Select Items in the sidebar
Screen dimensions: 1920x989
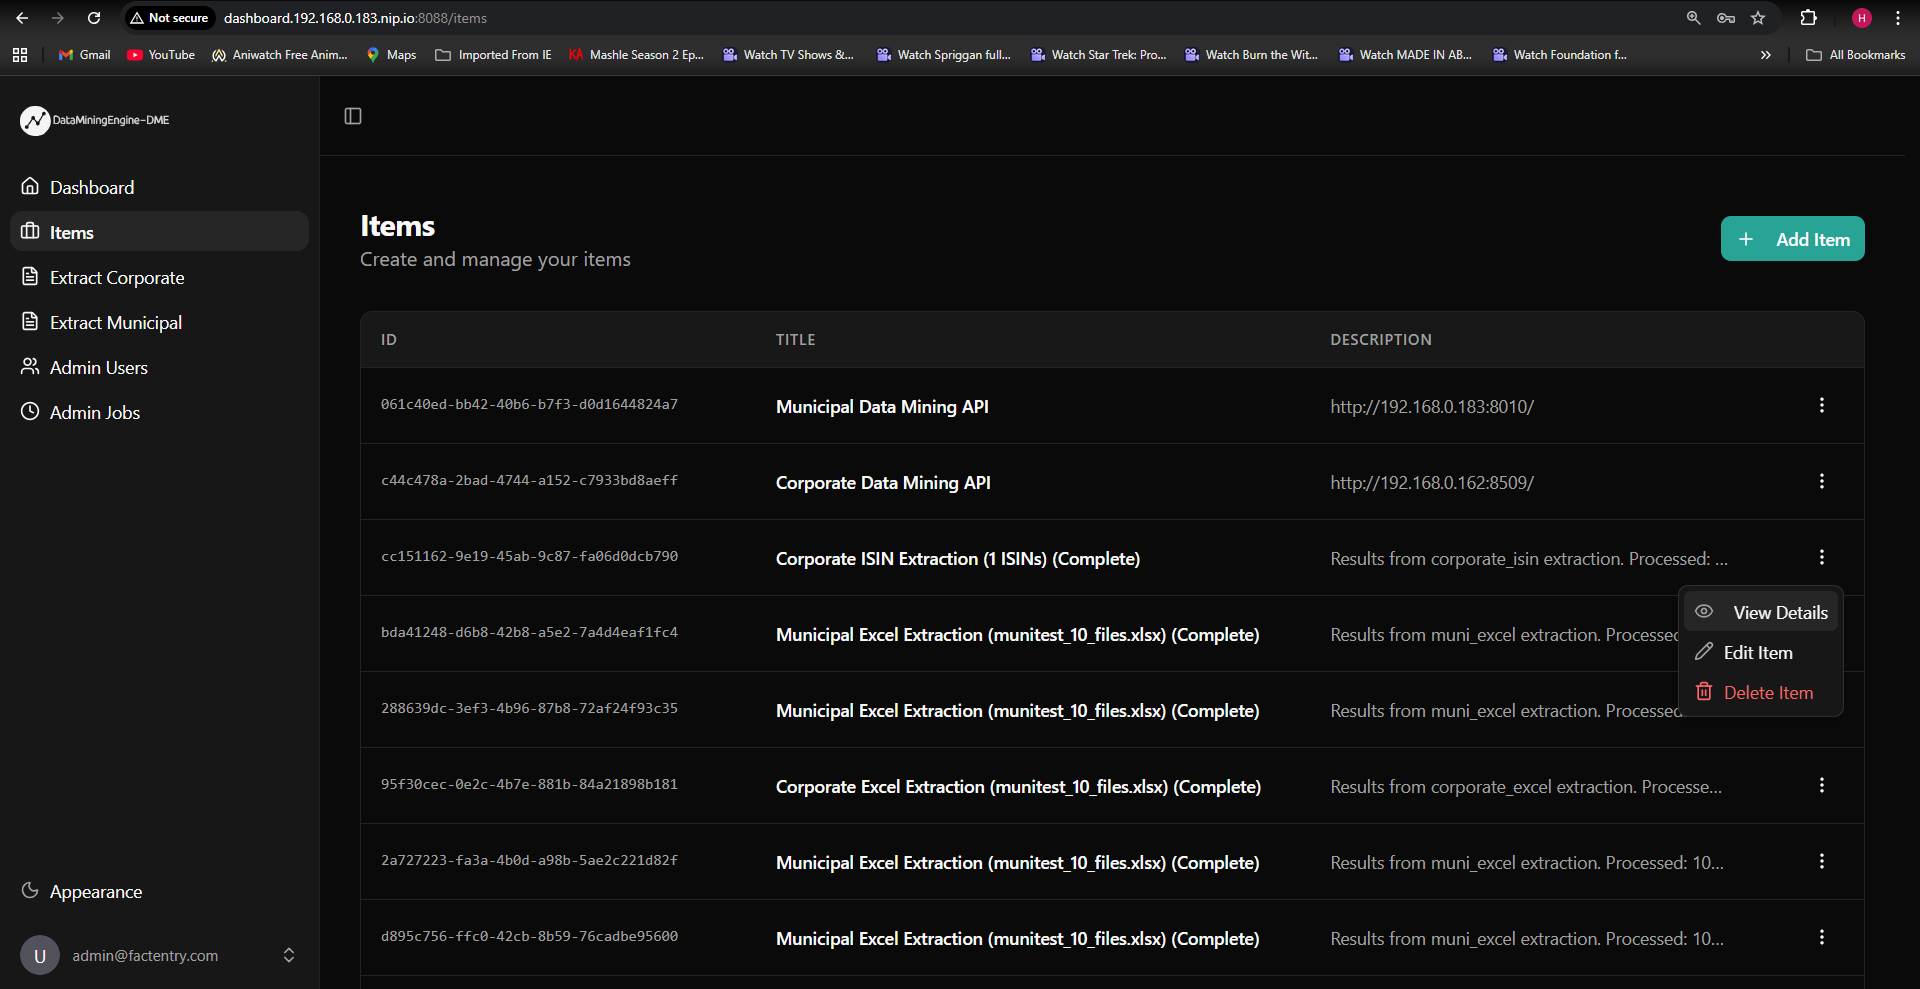[159, 232]
